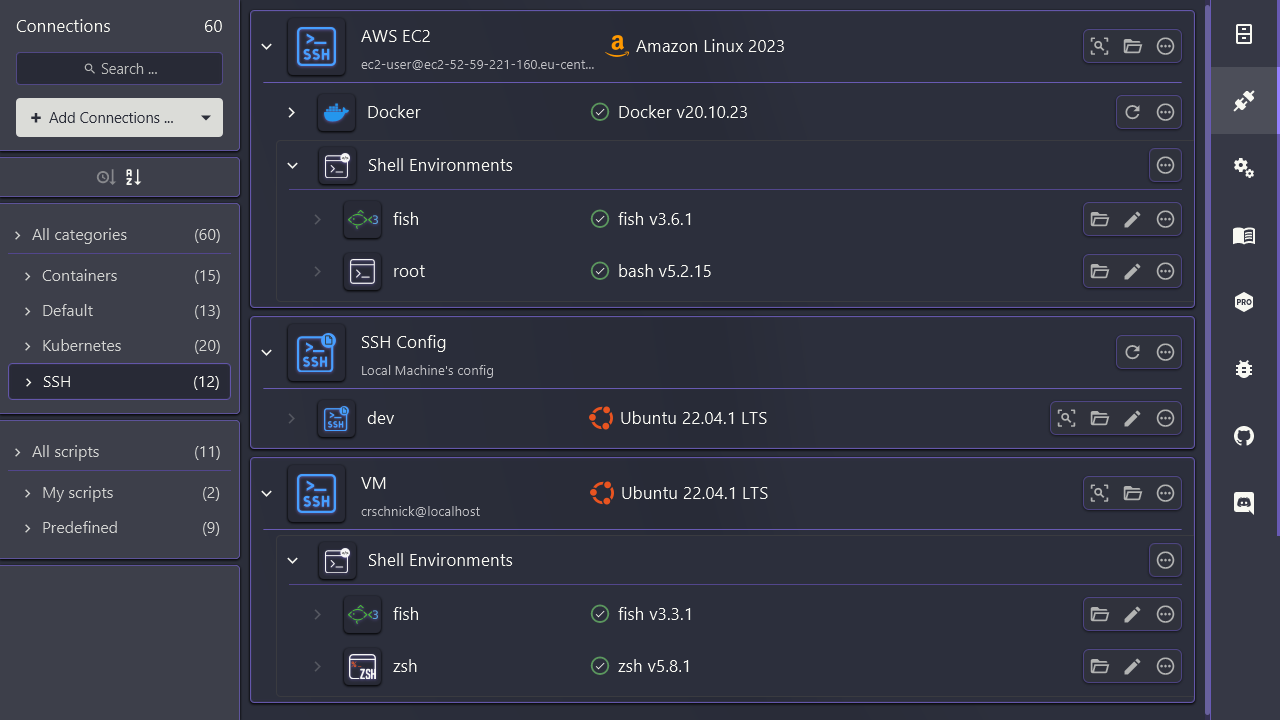Click Add Connections button

[x=103, y=118]
